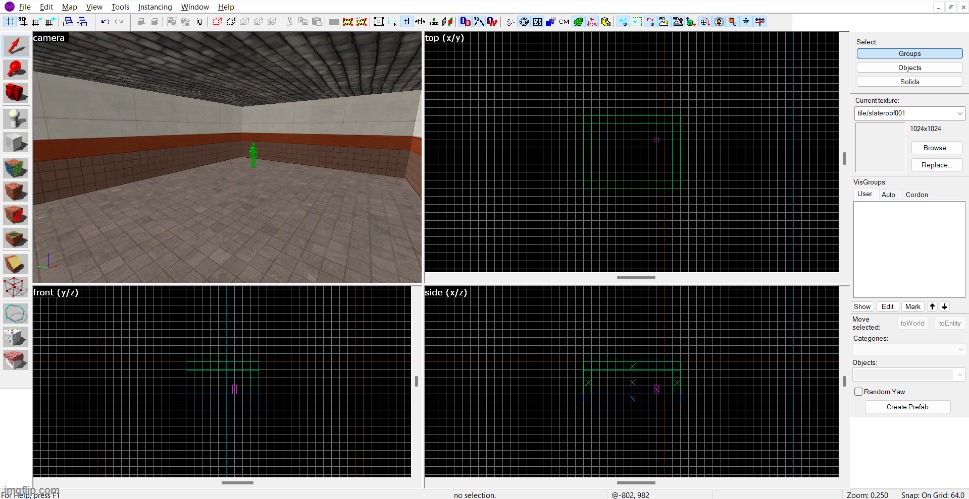This screenshot has width=969, height=499.
Task: Open the Instancing menu
Action: click(153, 7)
